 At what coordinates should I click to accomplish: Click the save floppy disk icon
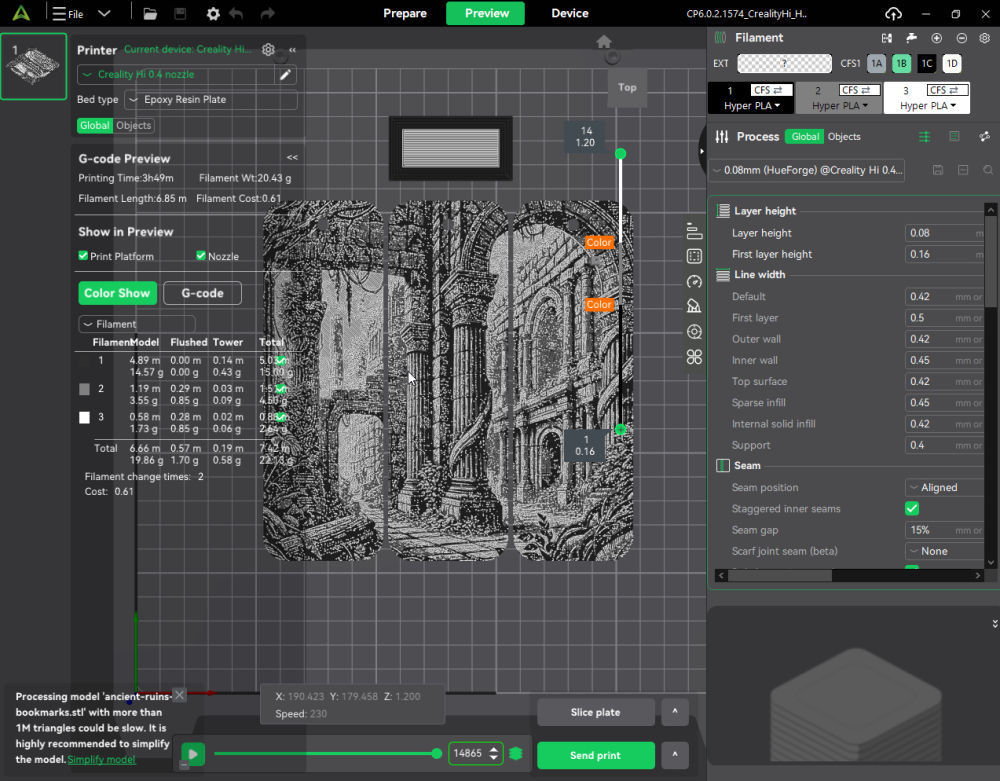(180, 13)
